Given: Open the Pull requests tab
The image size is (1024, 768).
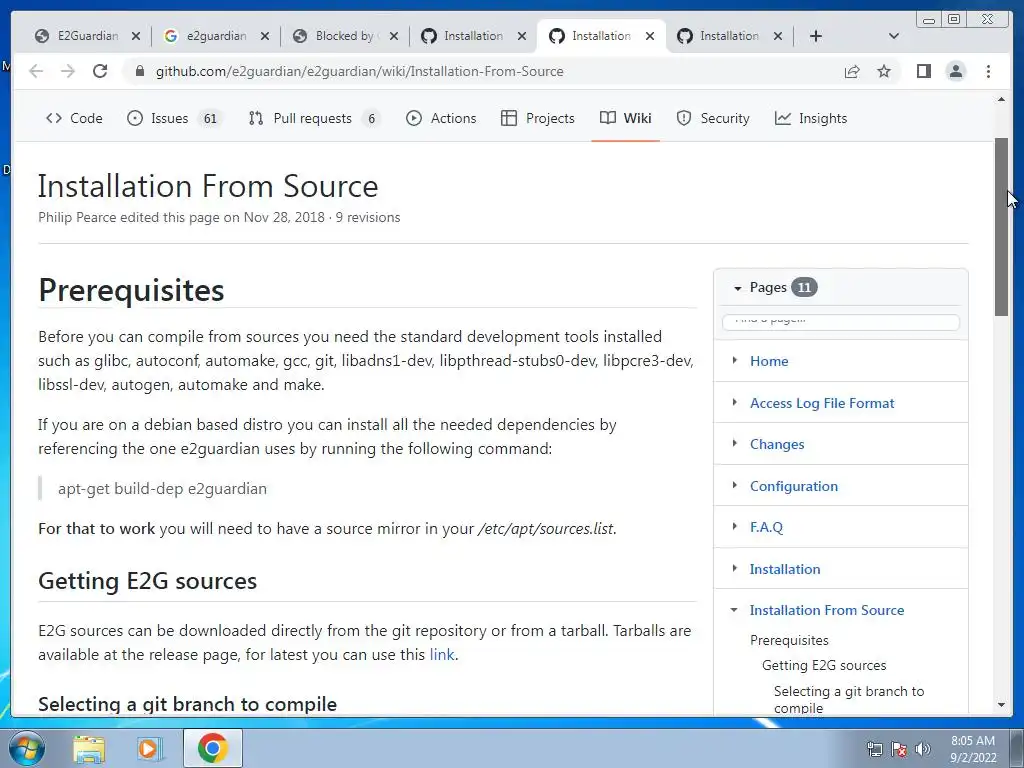Looking at the screenshot, I should pos(313,118).
